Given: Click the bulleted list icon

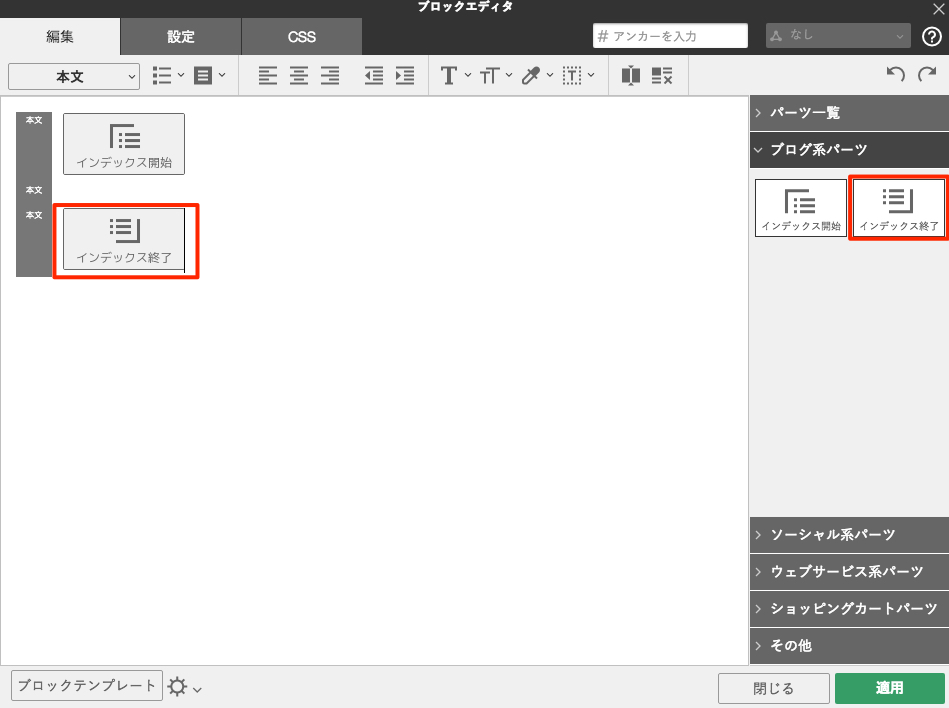Looking at the screenshot, I should click(x=162, y=76).
